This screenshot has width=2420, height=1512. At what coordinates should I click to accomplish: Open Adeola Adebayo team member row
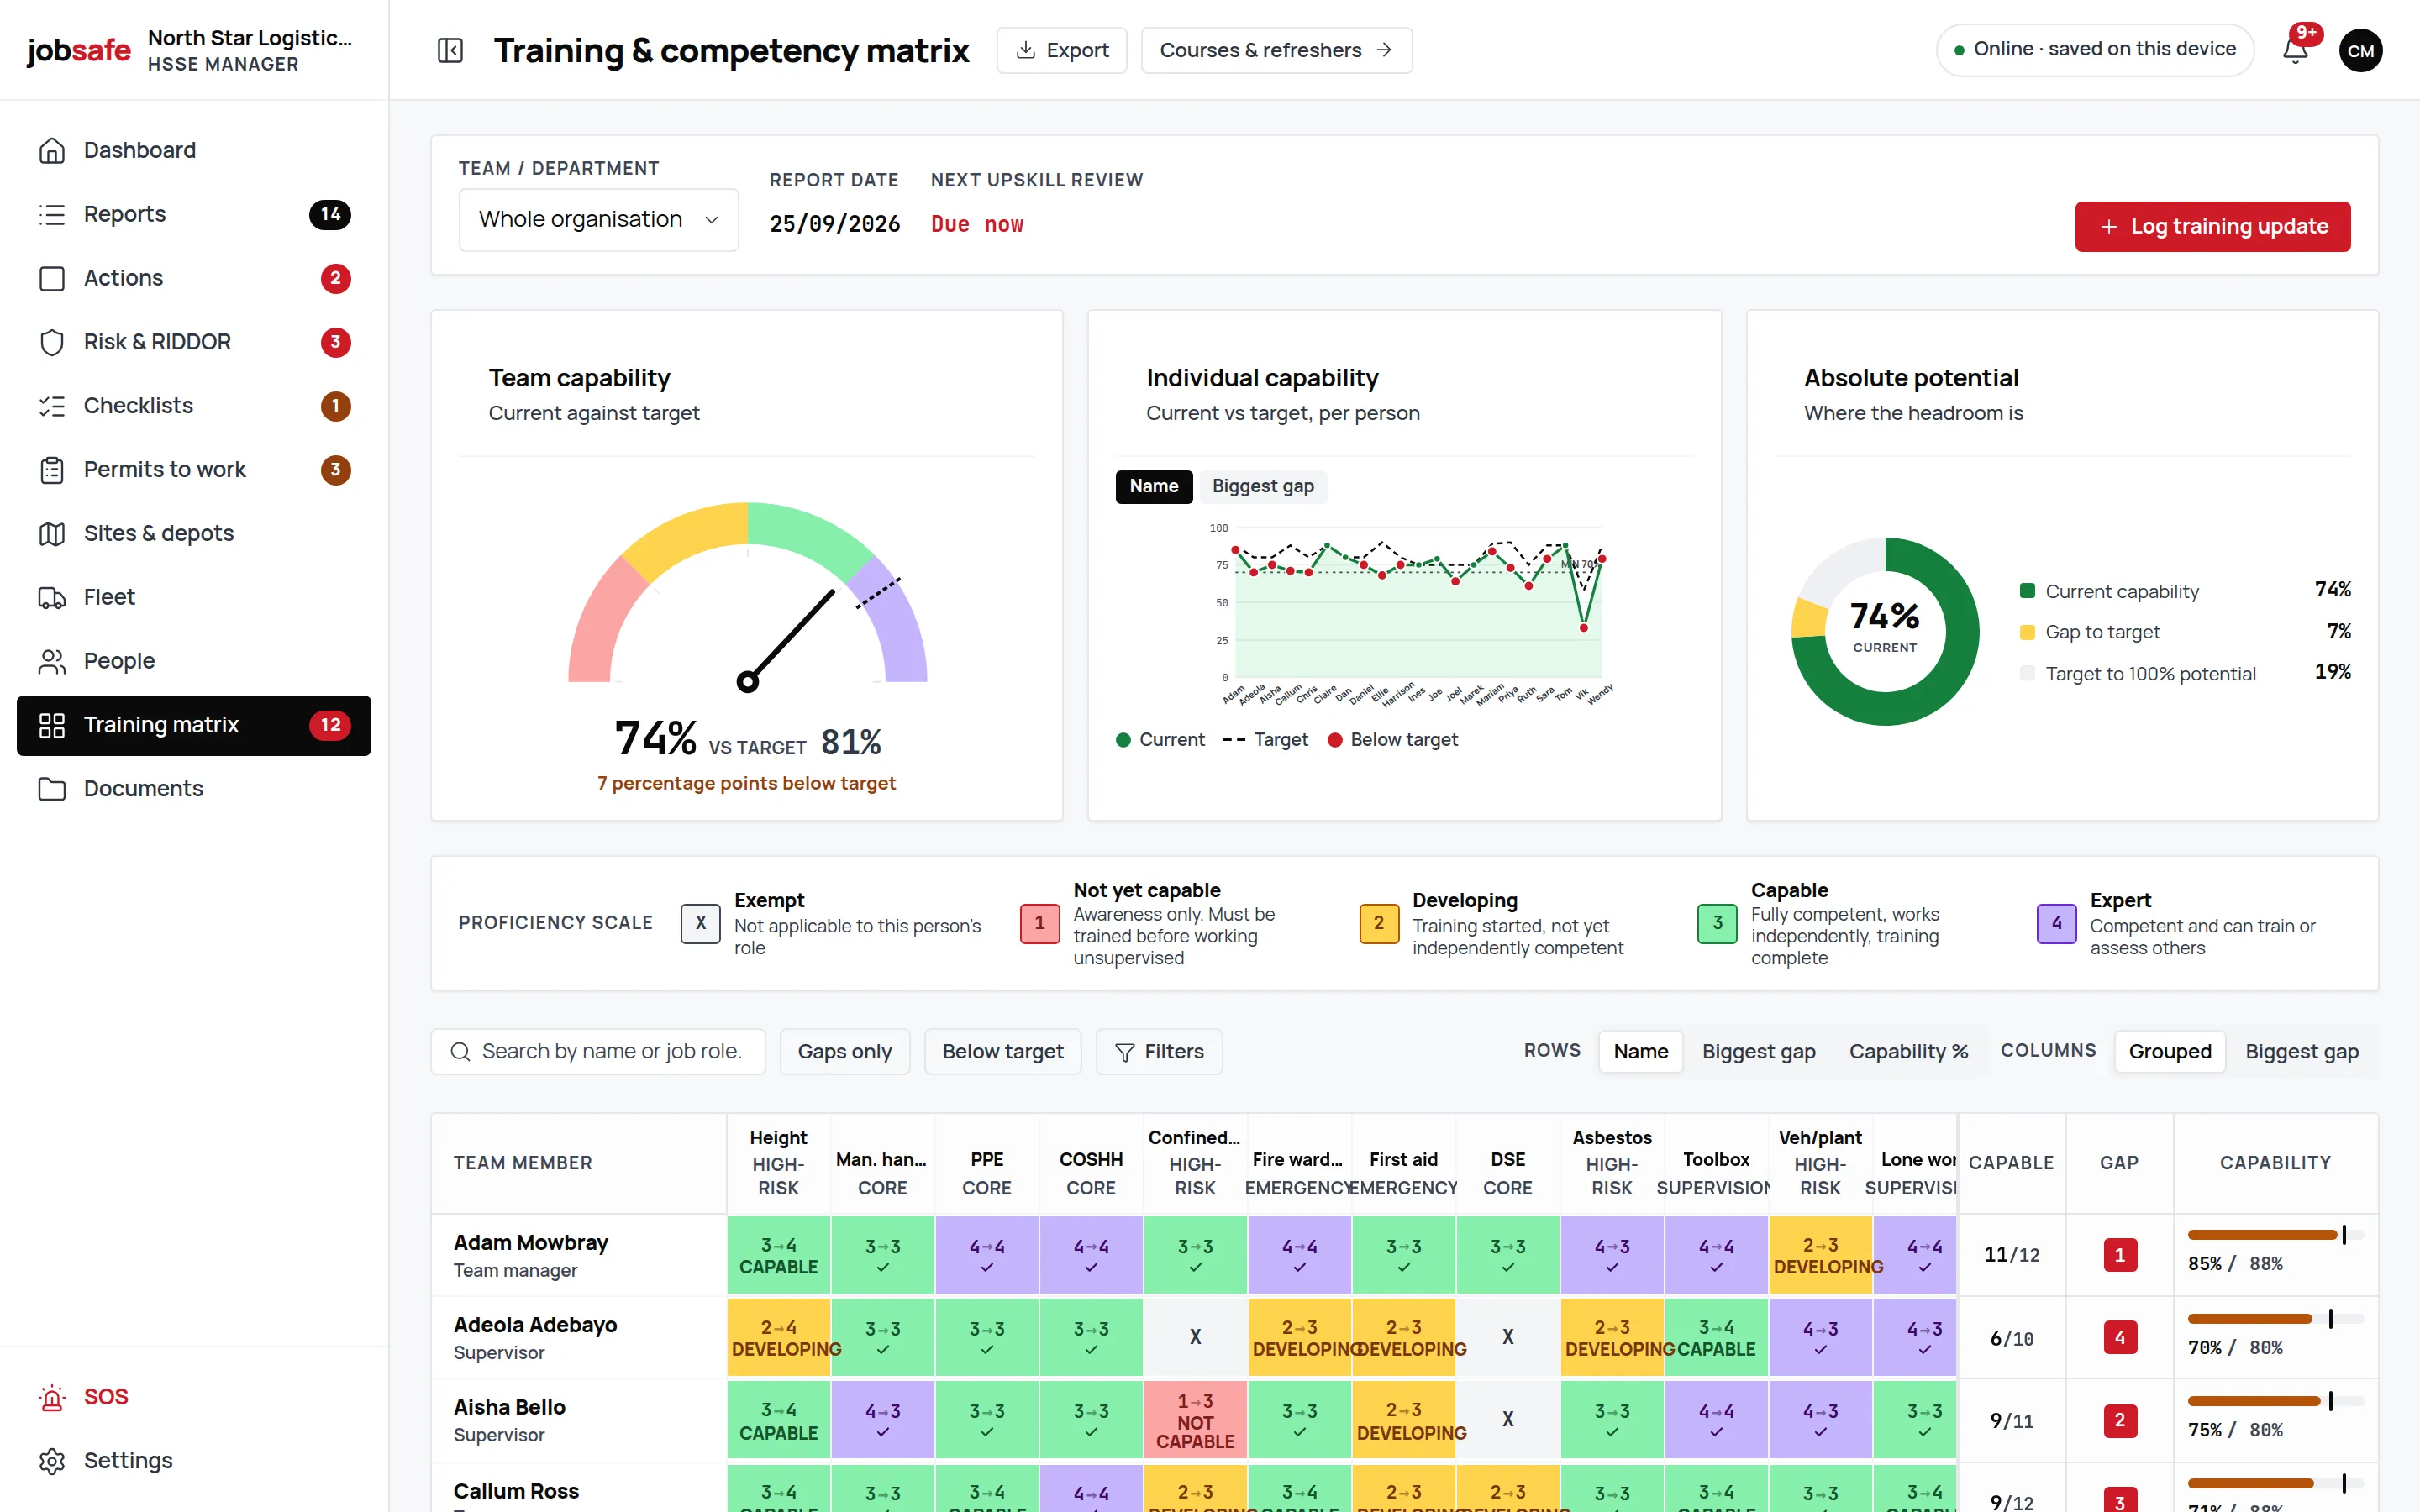(x=579, y=1338)
